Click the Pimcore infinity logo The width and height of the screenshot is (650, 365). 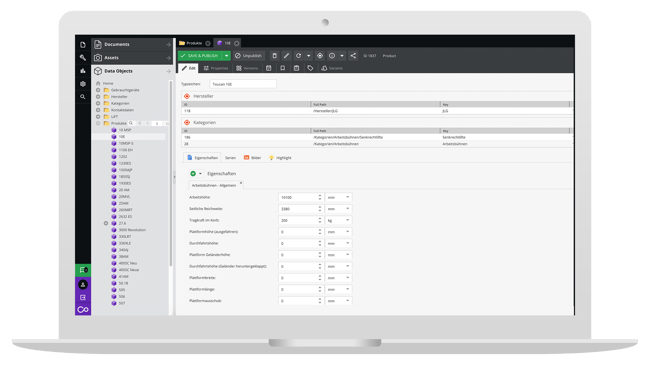click(x=83, y=309)
